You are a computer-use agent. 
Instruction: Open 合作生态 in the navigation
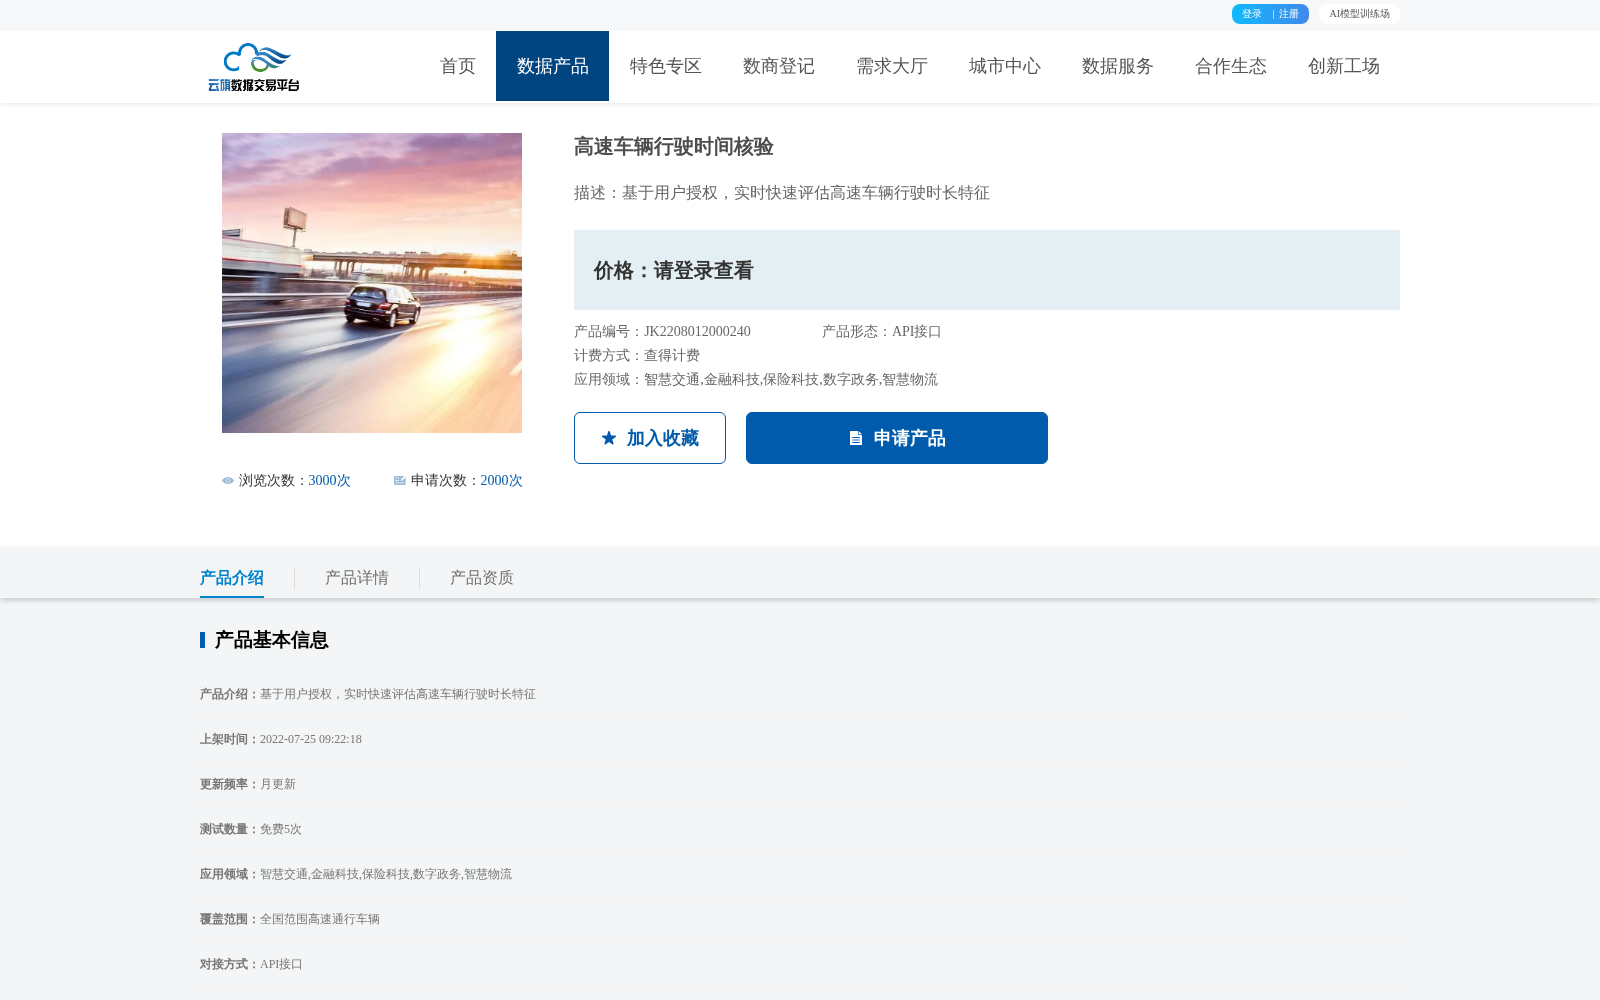tap(1231, 66)
